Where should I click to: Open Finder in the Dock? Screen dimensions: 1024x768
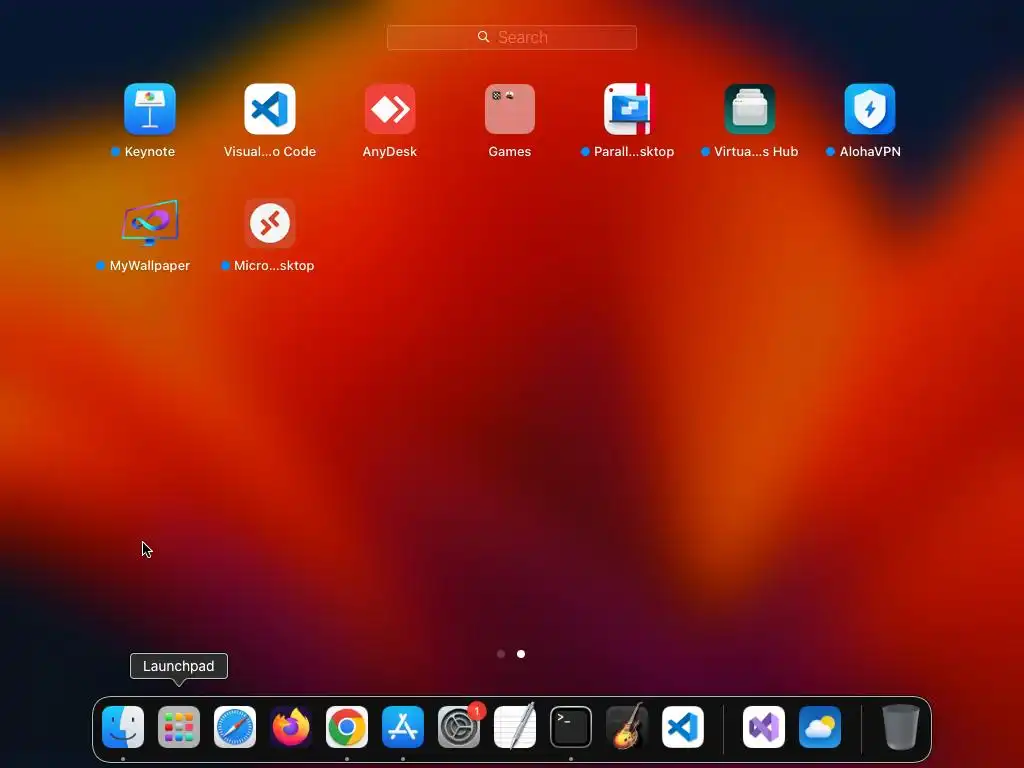point(123,727)
